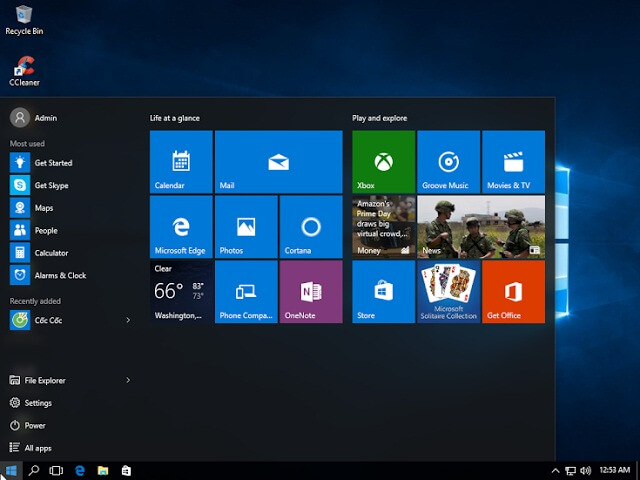This screenshot has width=640, height=480.
Task: Open the Mail tile
Action: coord(278,162)
